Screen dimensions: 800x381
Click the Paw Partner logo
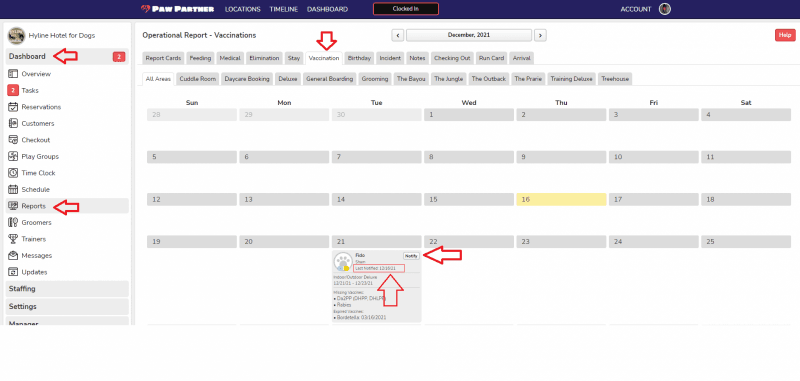177,9
